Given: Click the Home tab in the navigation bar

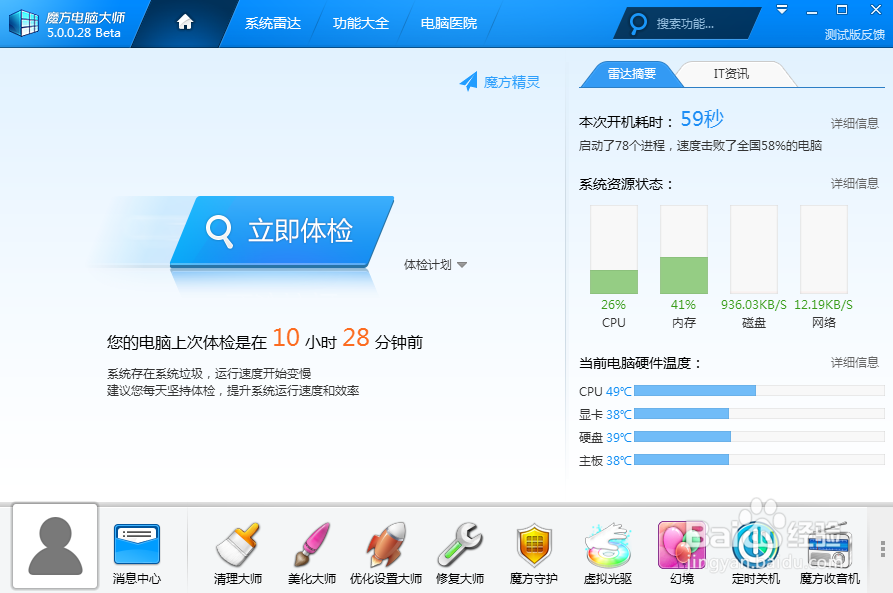Looking at the screenshot, I should 182,22.
